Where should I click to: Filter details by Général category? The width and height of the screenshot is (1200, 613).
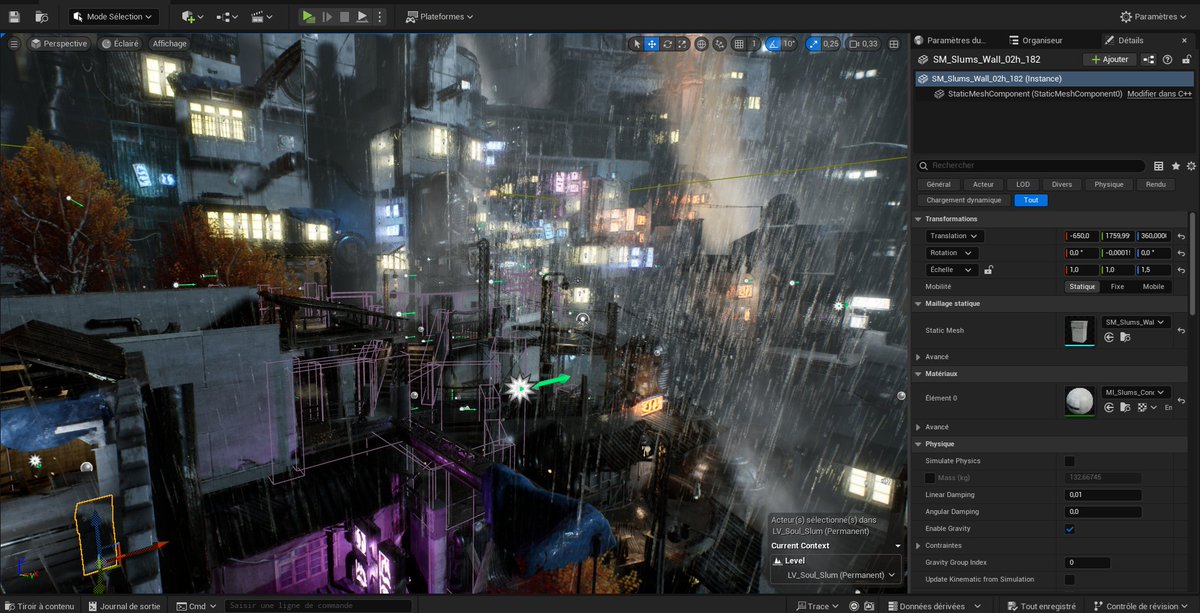coord(938,184)
